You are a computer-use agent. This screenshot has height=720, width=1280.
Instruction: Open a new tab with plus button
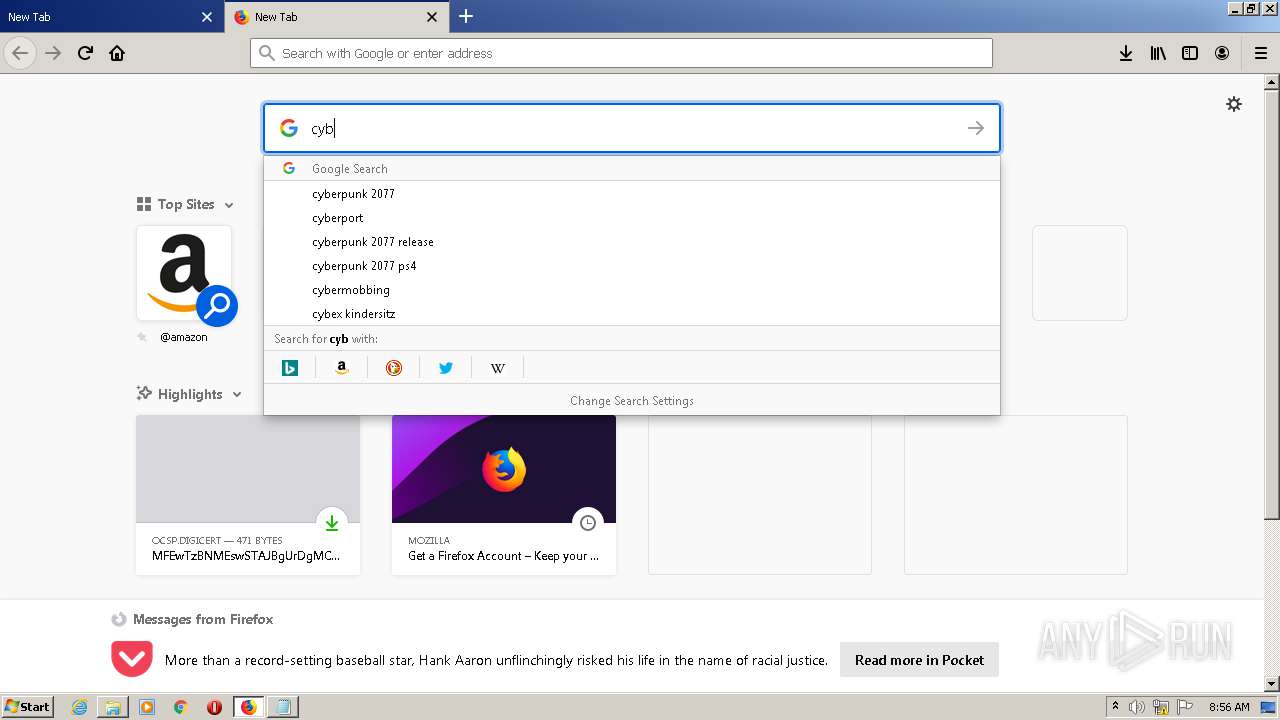pyautogui.click(x=466, y=16)
